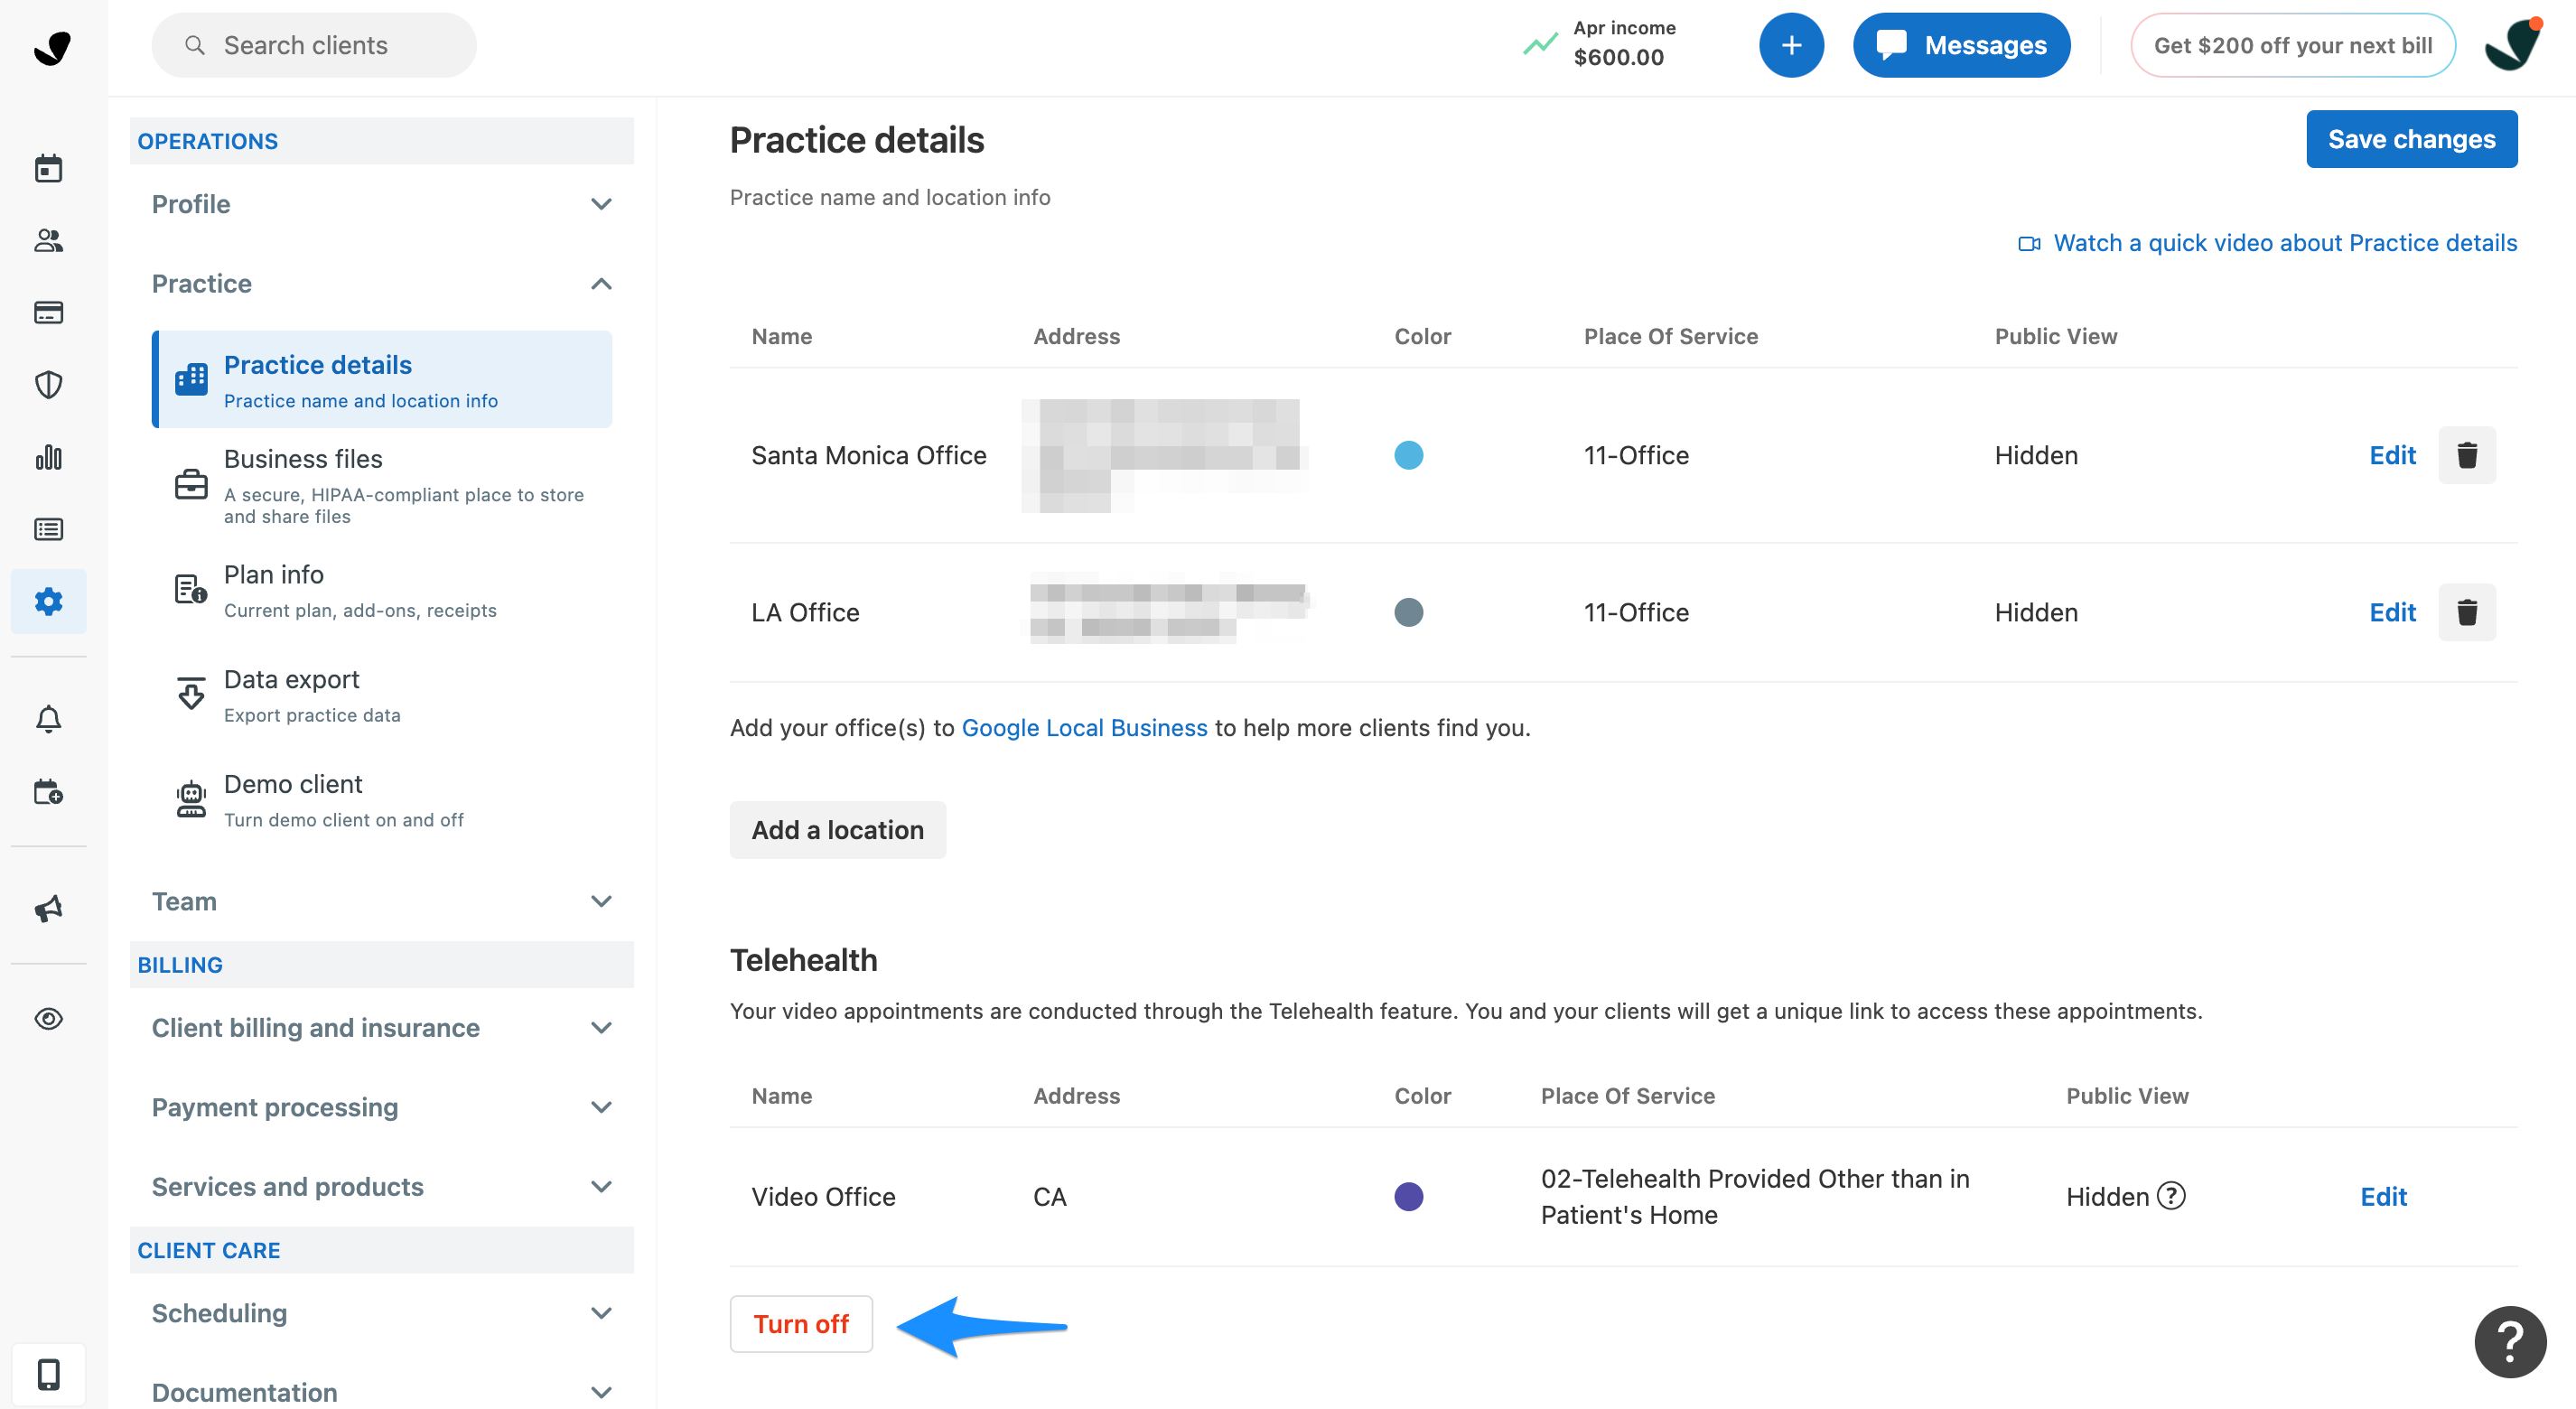Viewport: 2576px width, 1409px height.
Task: Click the megaphone marketing icon
Action: (x=48, y=908)
